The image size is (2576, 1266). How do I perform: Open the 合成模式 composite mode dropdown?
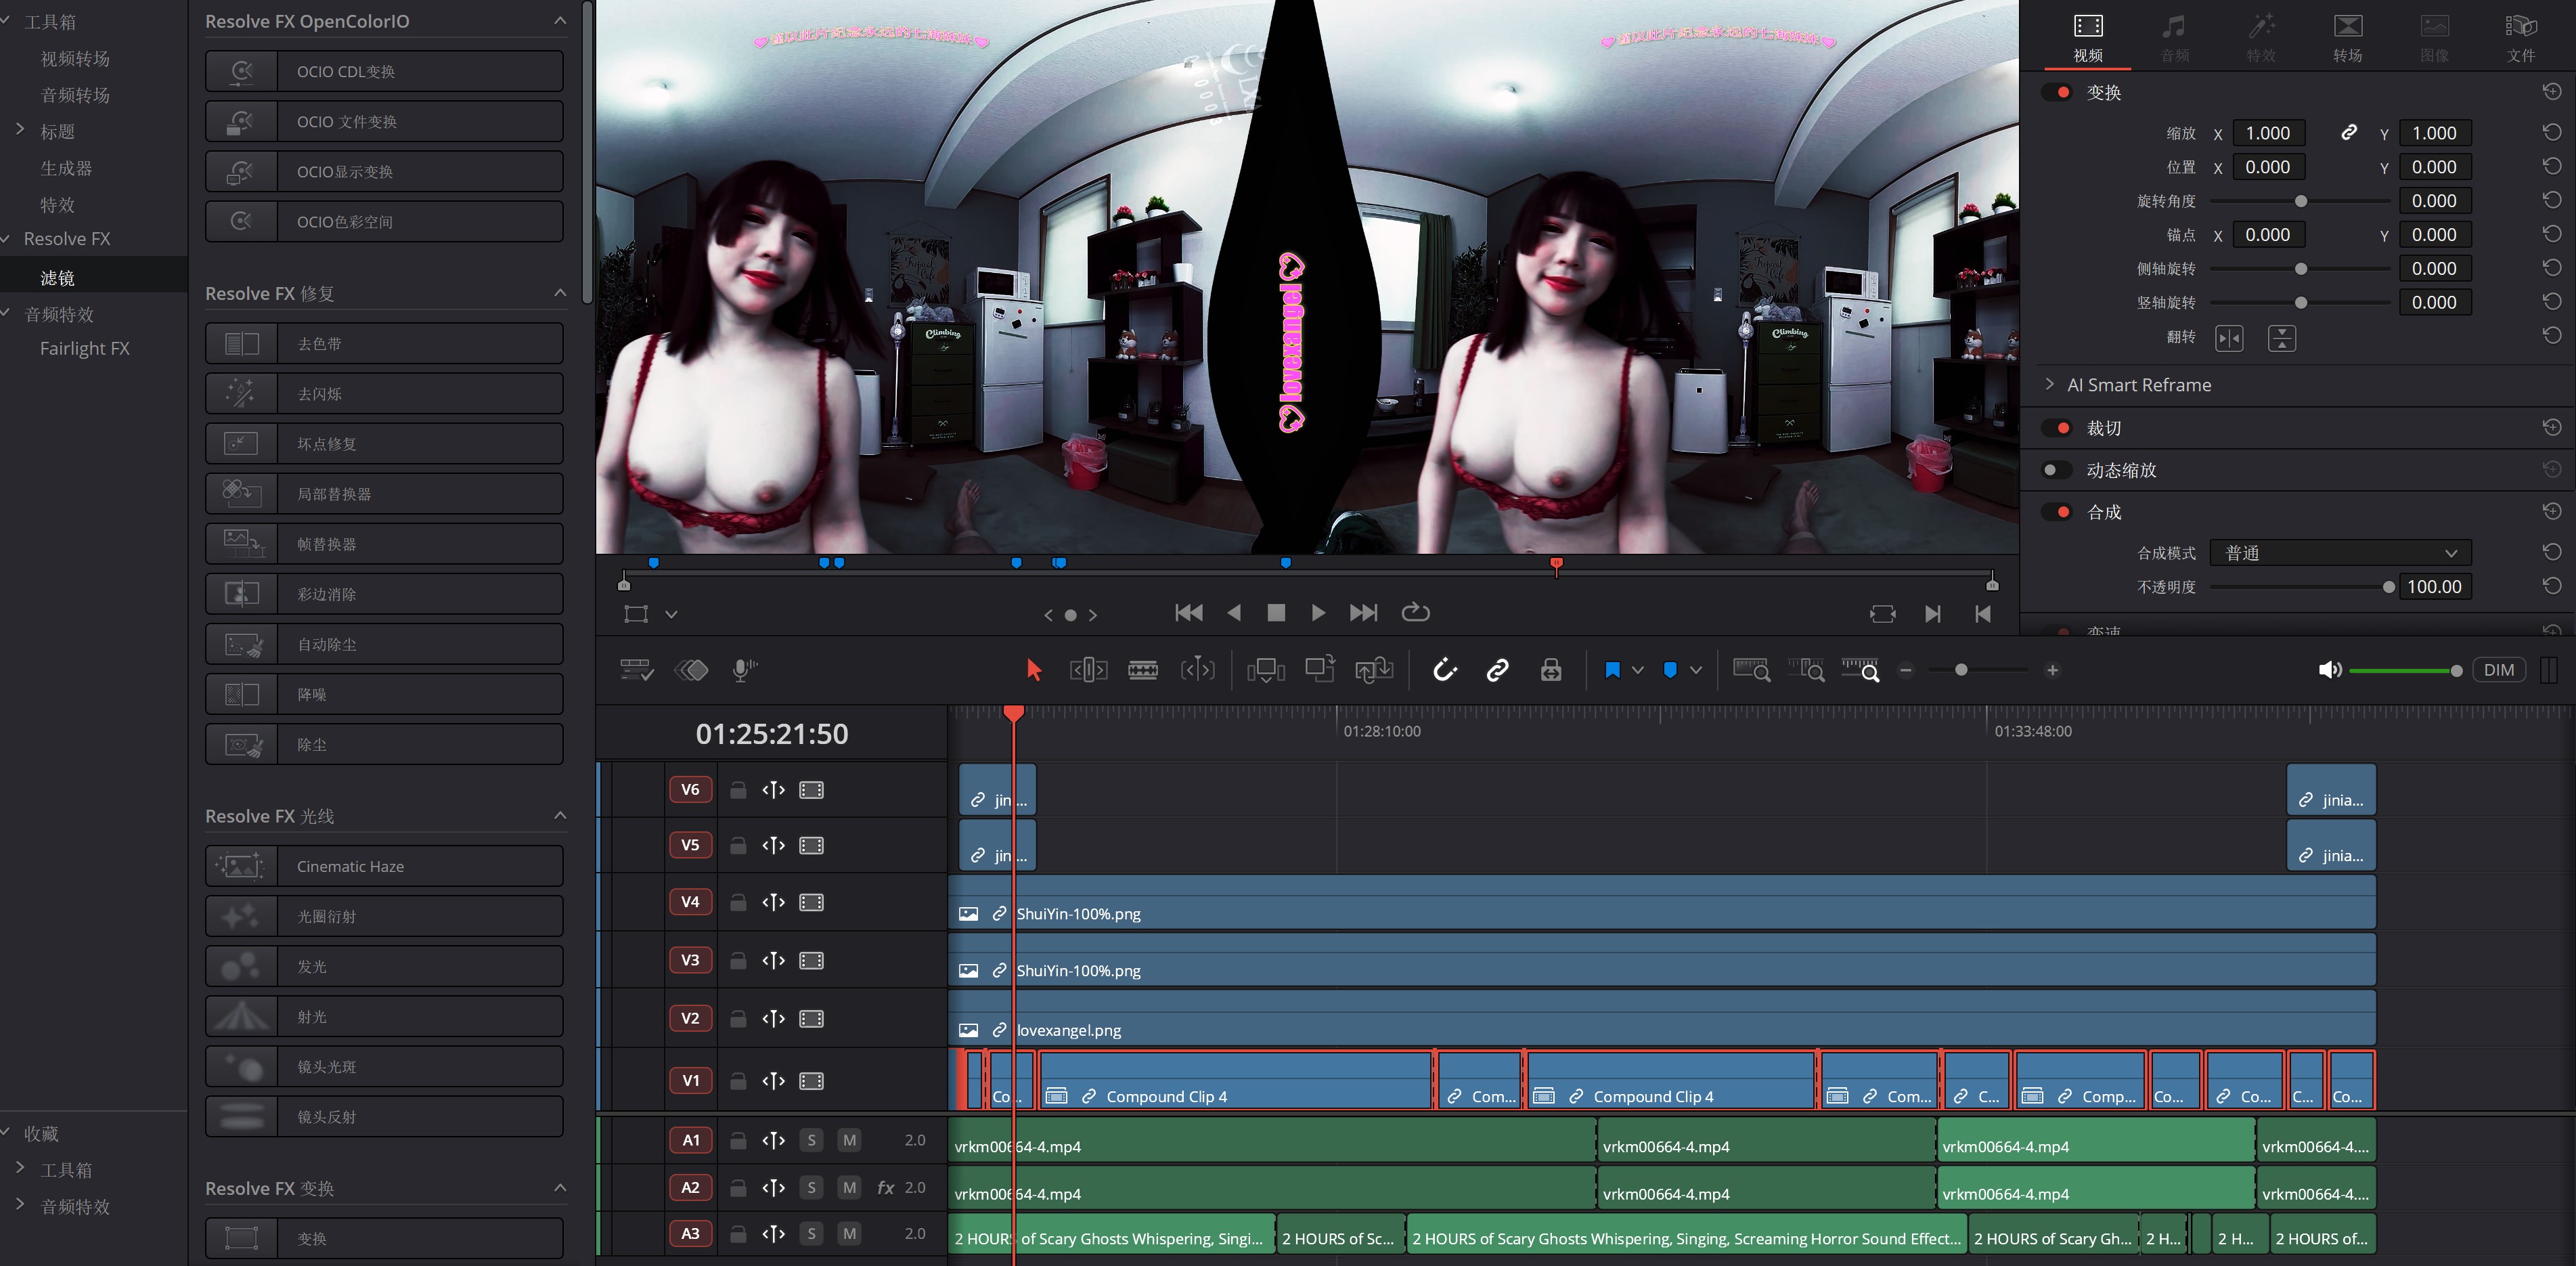(x=2340, y=553)
